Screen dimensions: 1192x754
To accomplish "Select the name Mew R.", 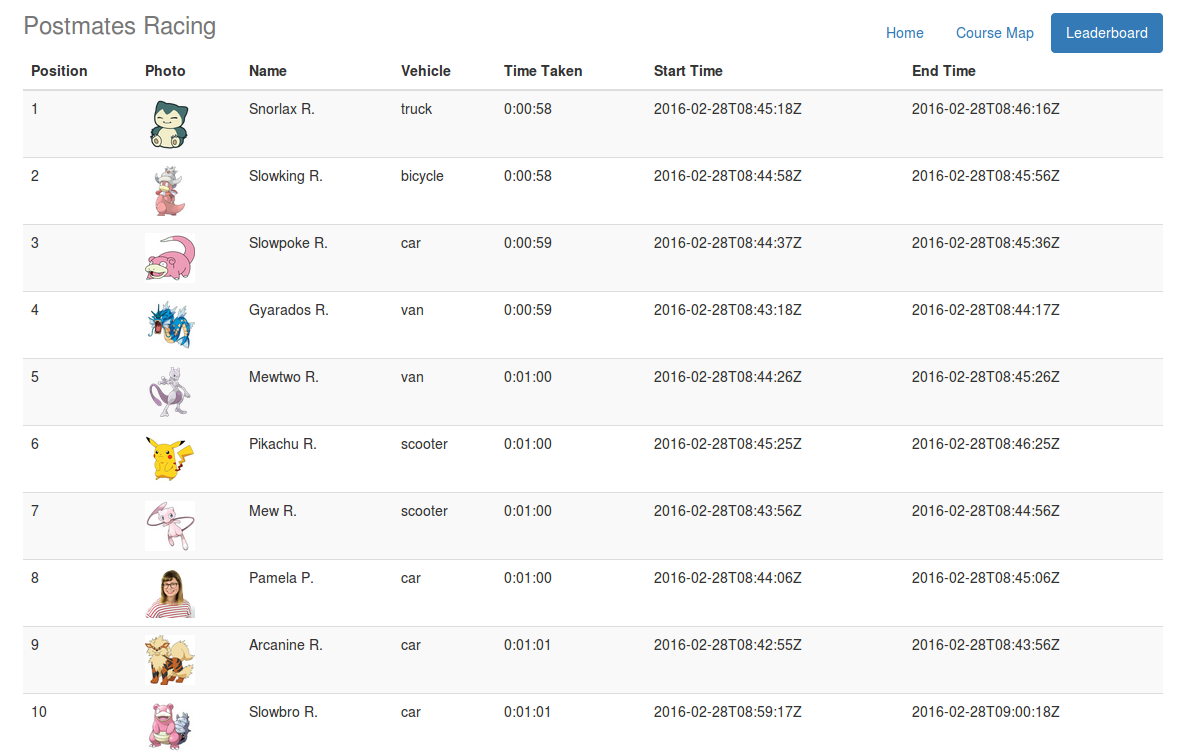I will [x=273, y=511].
